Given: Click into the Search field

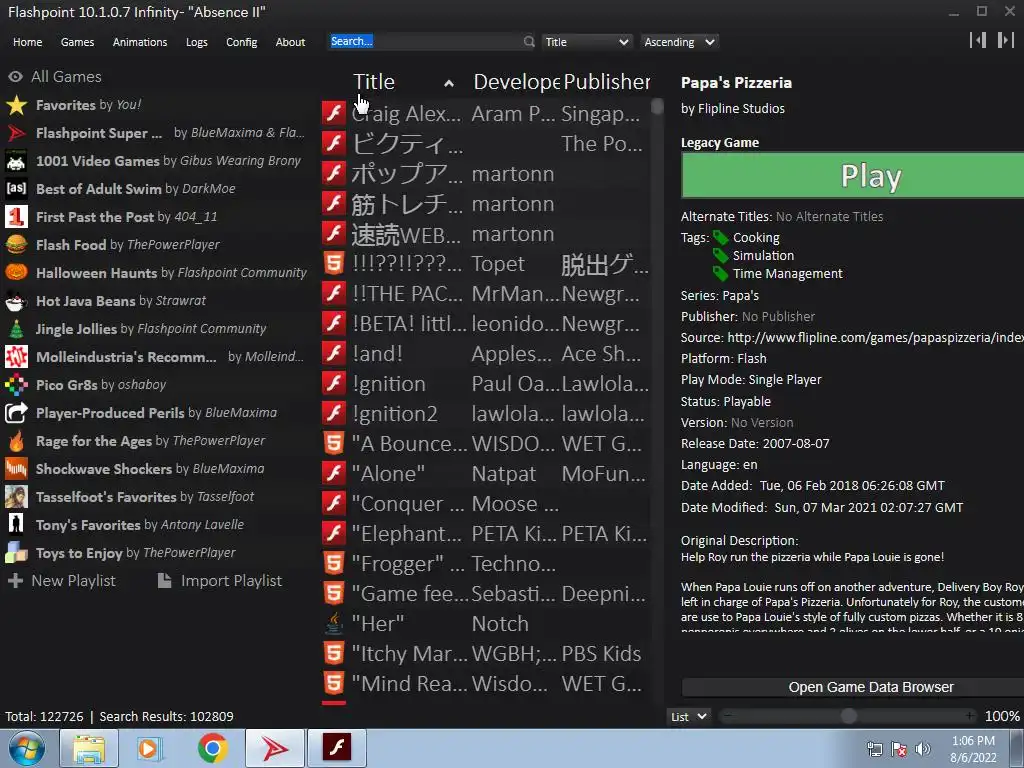Looking at the screenshot, I should [424, 42].
